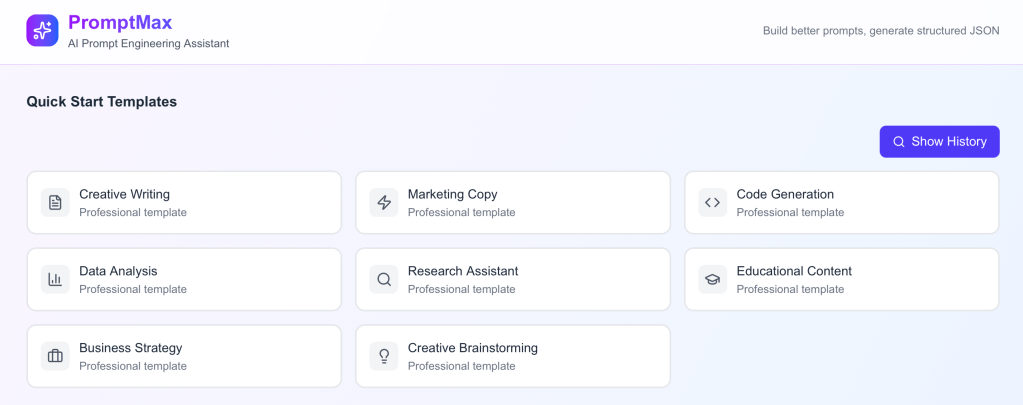Screen dimensions: 1023x405
Task: Click the briefcase icon for Business Strategy
Action: tap(55, 356)
